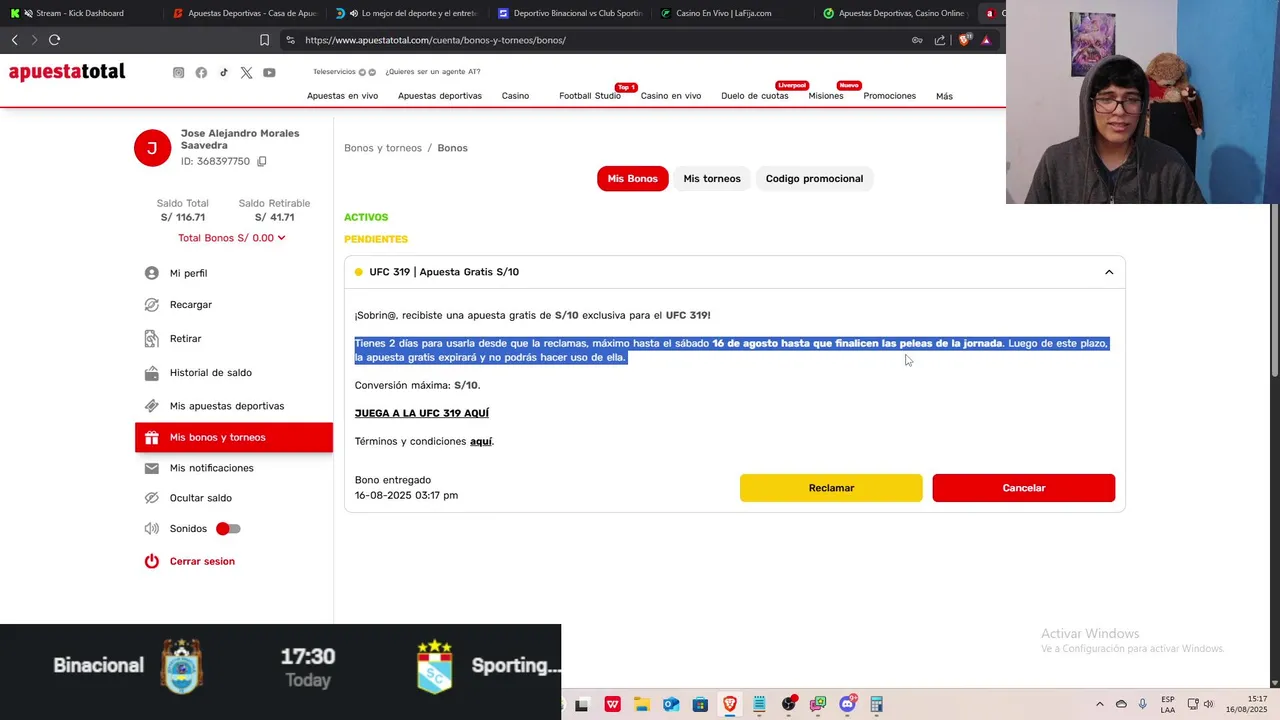Switch to the Stream - Kick Dashboard browser tab
Image resolution: width=1280 pixels, height=720 pixels.
80,13
